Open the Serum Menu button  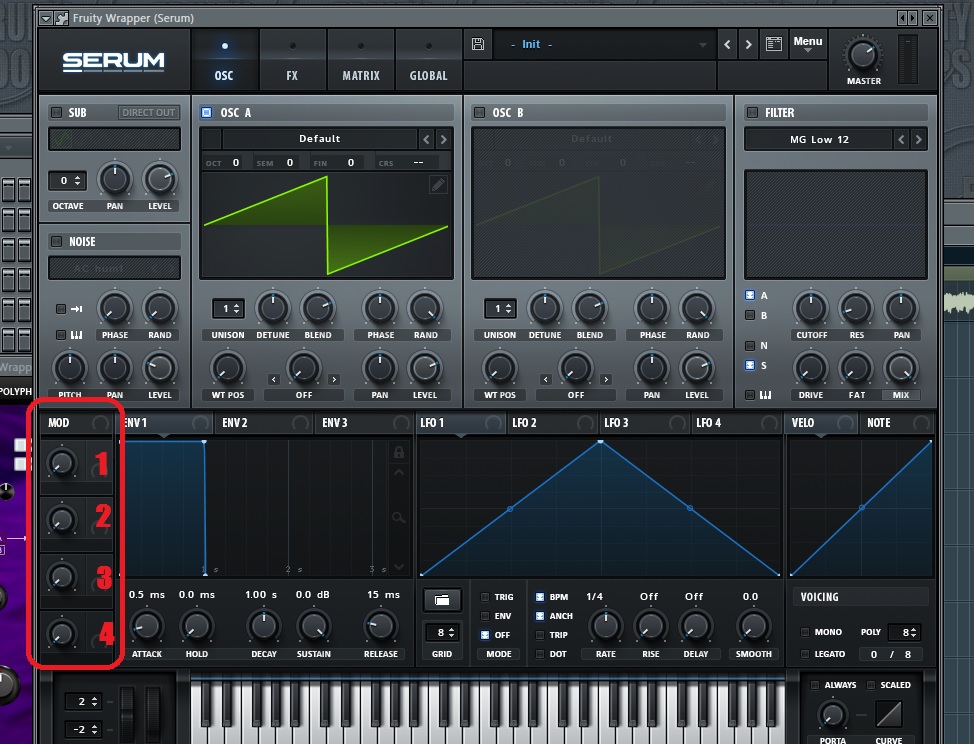(808, 44)
